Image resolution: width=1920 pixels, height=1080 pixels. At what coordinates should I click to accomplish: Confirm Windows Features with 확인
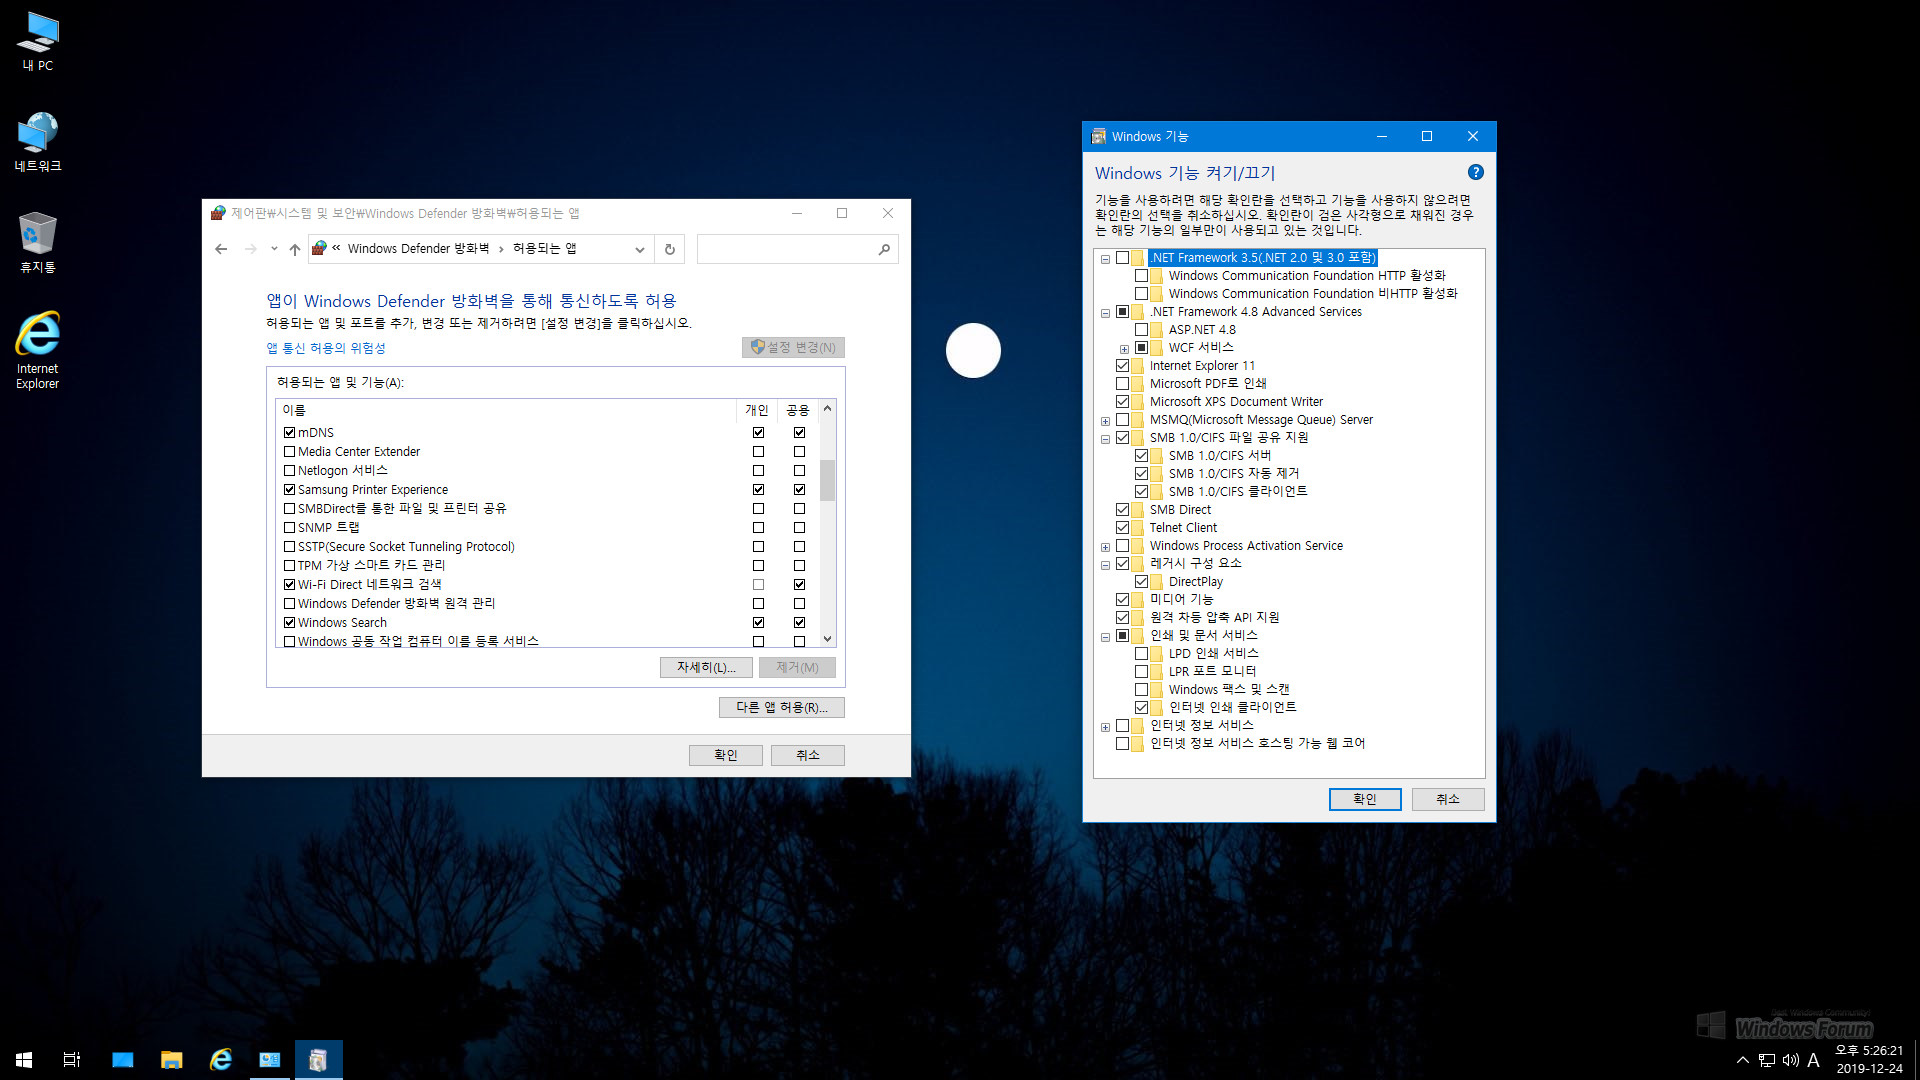pos(1365,799)
